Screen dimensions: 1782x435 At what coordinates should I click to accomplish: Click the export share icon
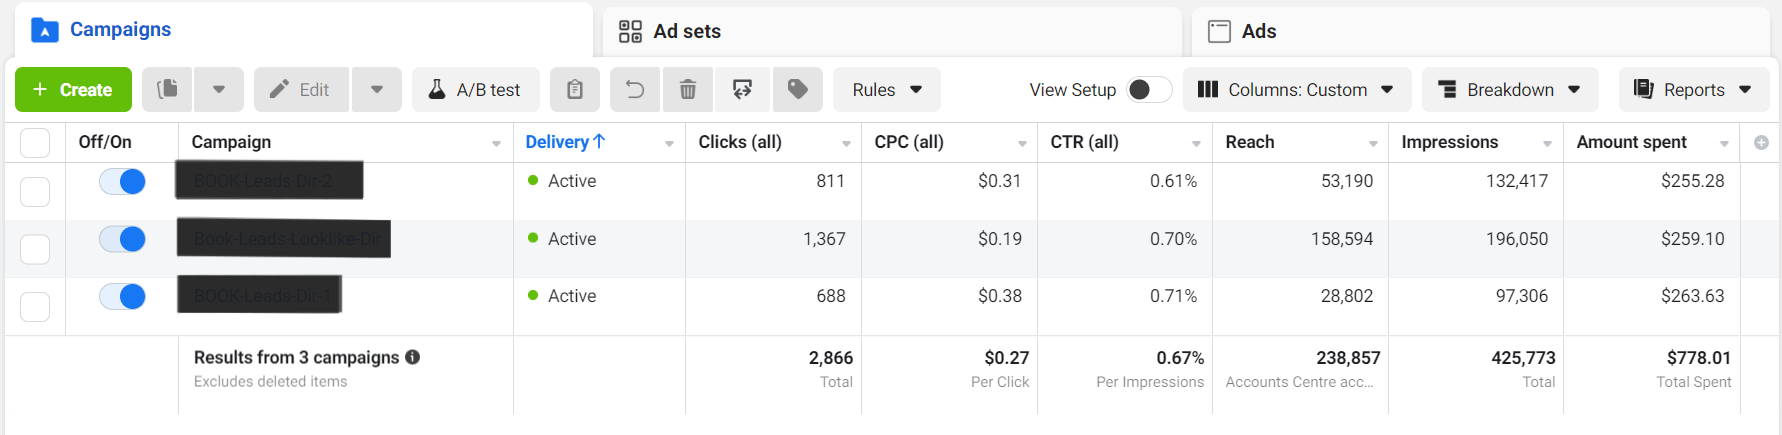pyautogui.click(x=742, y=90)
